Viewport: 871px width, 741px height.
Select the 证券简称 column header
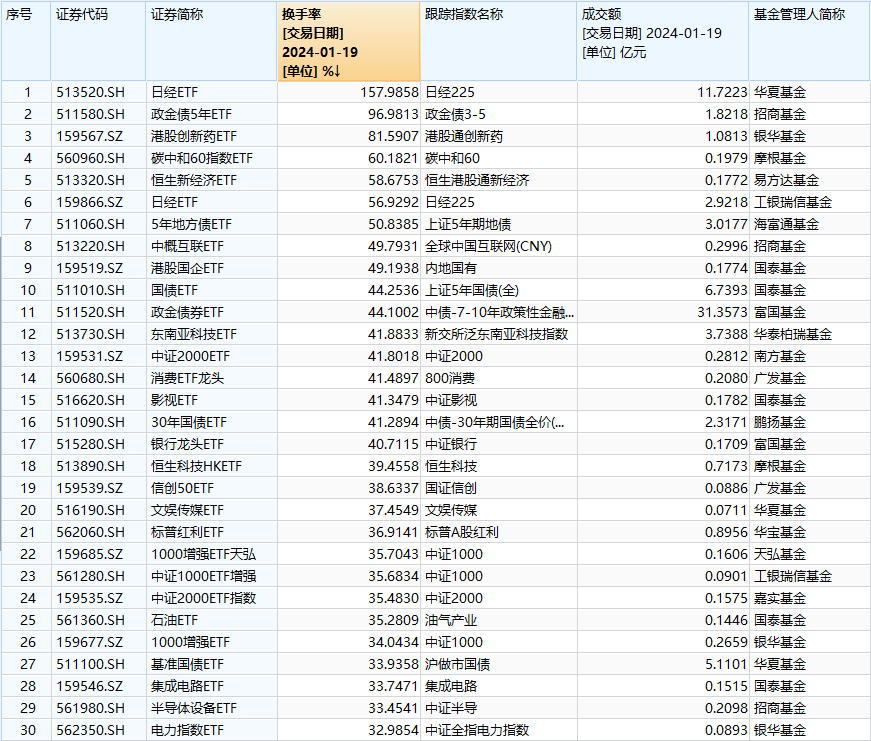click(x=176, y=15)
